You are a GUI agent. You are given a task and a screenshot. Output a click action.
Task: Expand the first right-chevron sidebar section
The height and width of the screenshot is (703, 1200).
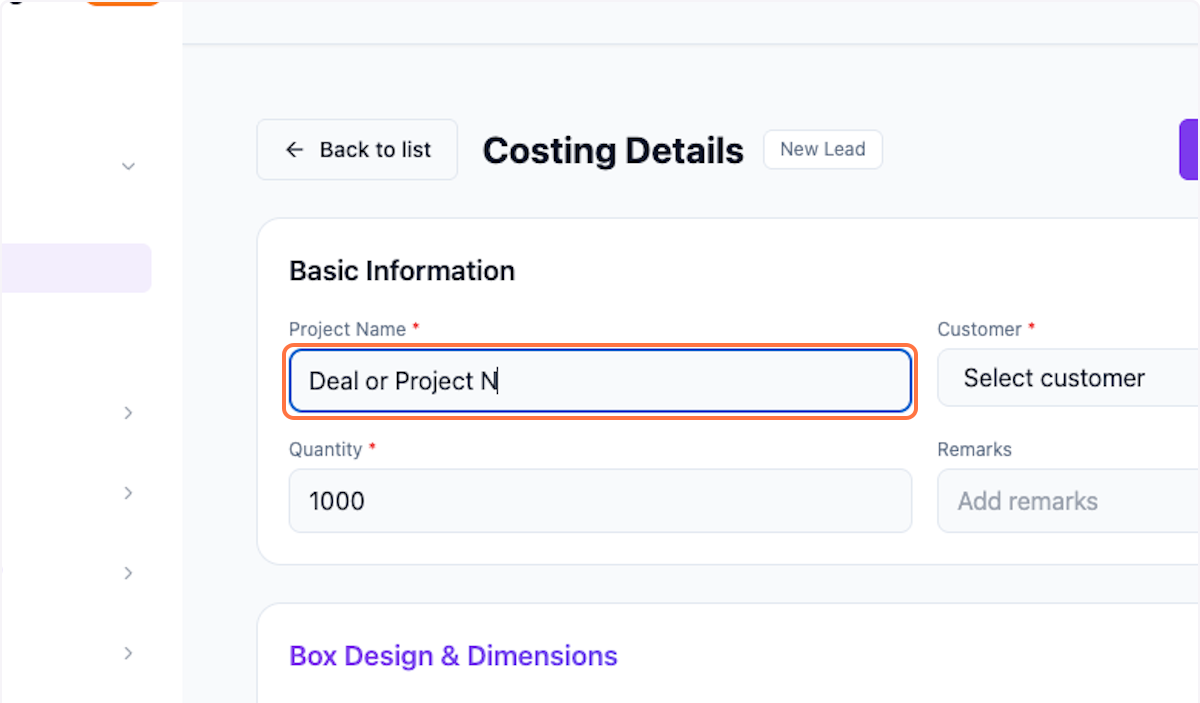click(128, 412)
